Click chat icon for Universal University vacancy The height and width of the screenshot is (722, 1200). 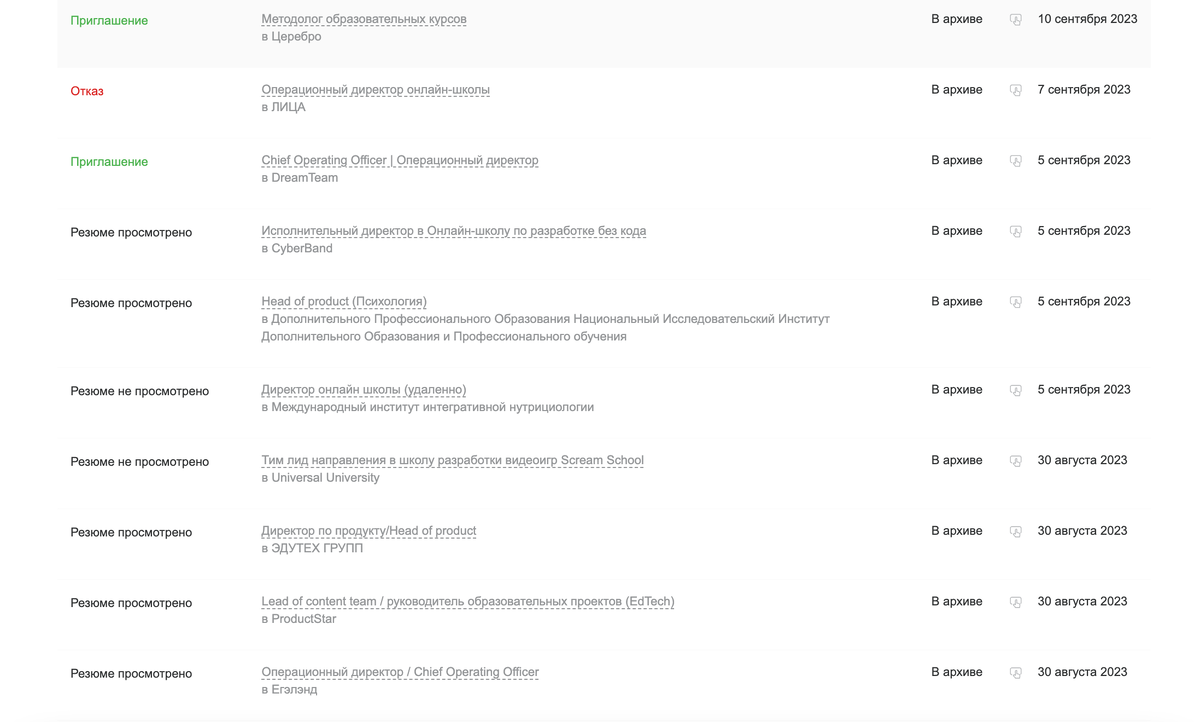click(x=1015, y=461)
